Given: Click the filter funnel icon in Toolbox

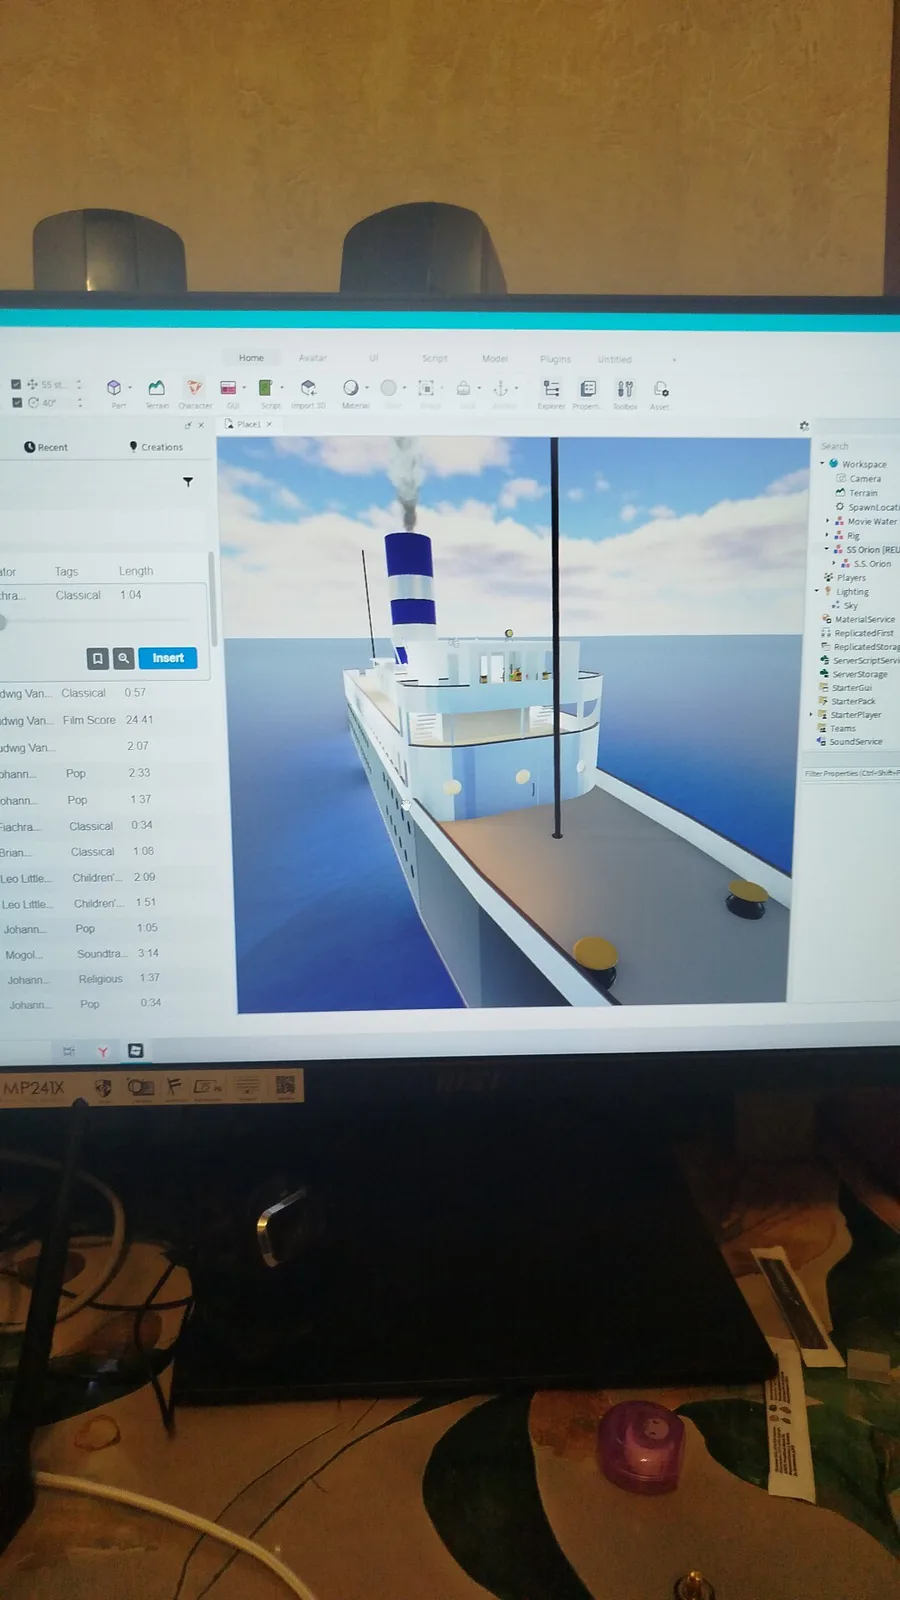Looking at the screenshot, I should tap(188, 482).
